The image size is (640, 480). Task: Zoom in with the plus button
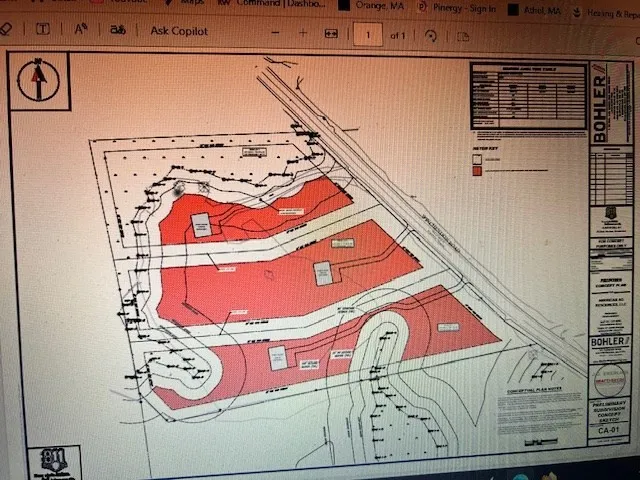[303, 33]
